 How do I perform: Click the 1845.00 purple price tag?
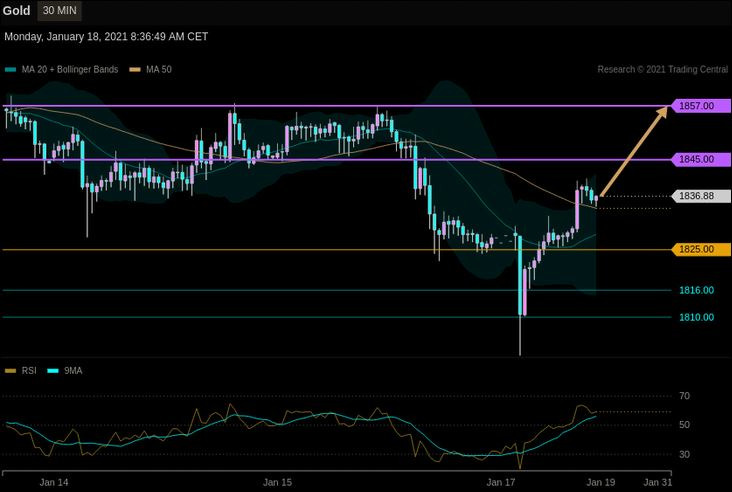[701, 160]
